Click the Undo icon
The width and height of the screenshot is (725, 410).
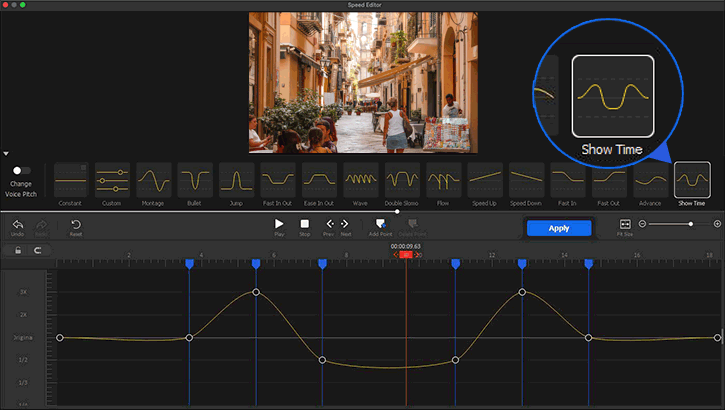pos(18,225)
